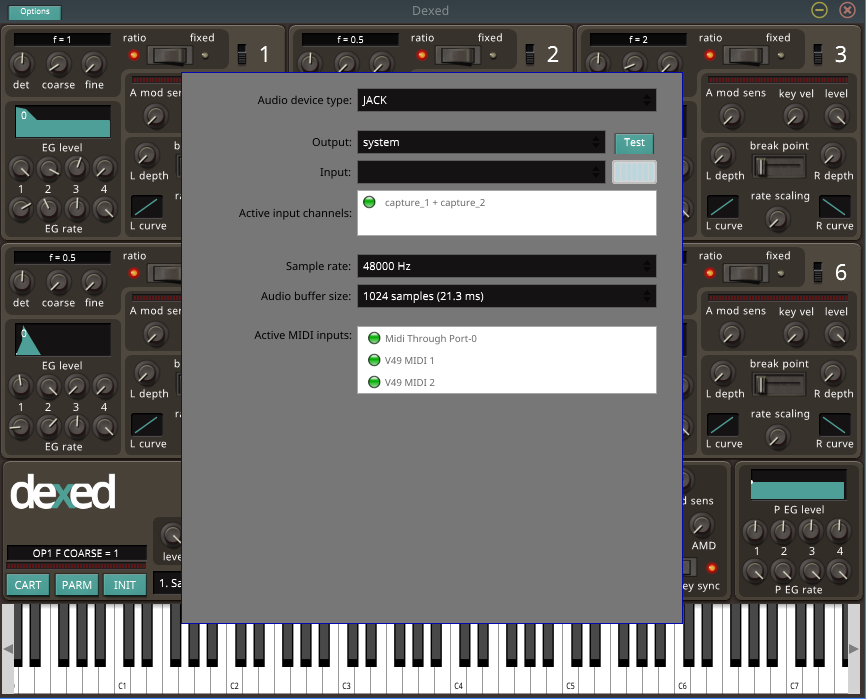Click P EG rate knob 4

tap(839, 571)
